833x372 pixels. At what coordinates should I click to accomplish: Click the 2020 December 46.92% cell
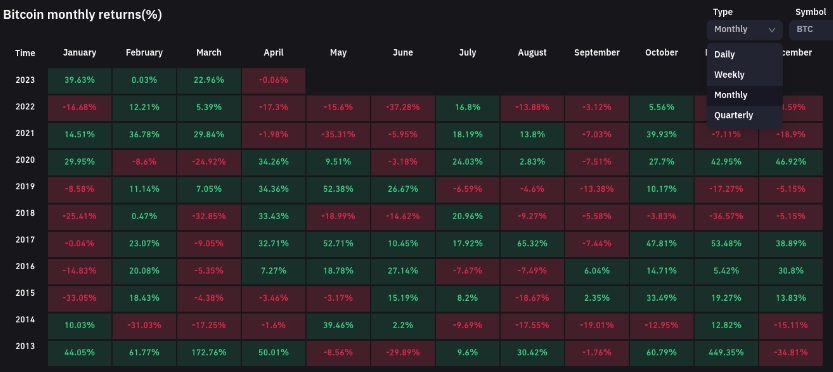(791, 162)
